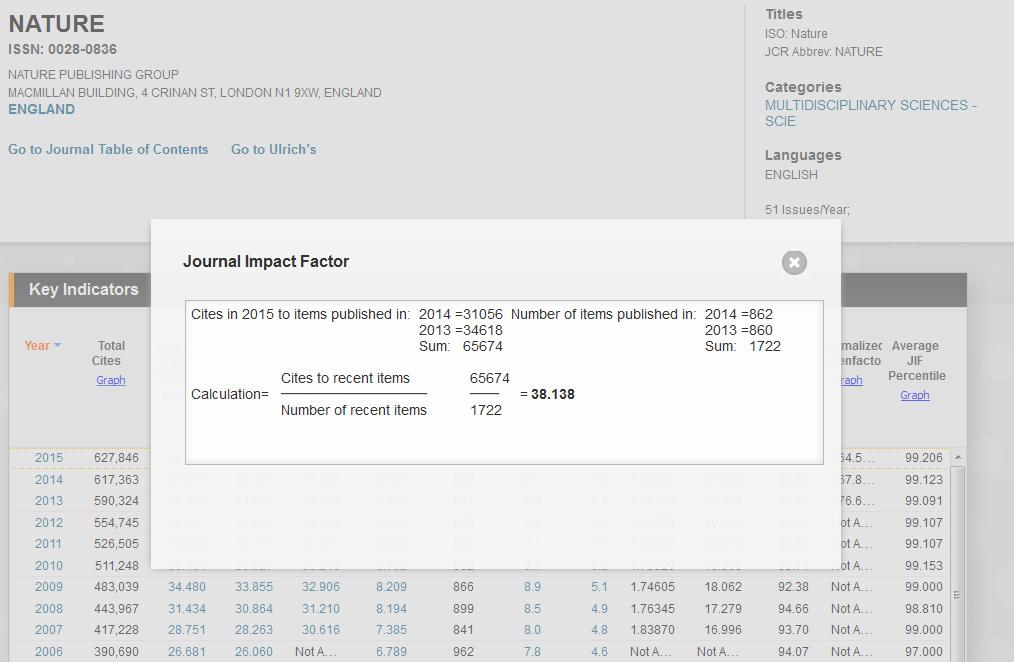1014x662 pixels.
Task: Open 2008 impact factor value 31.434
Action: coord(187,608)
